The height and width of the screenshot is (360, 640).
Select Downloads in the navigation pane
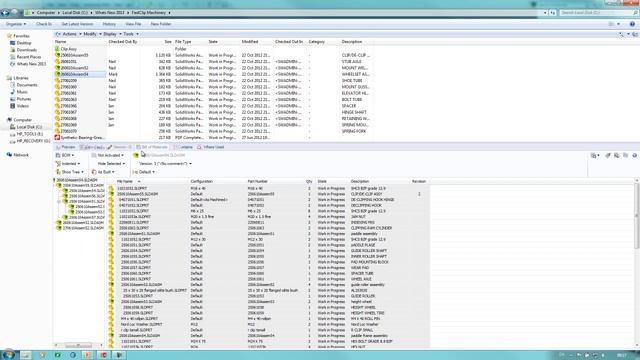(x=27, y=50)
